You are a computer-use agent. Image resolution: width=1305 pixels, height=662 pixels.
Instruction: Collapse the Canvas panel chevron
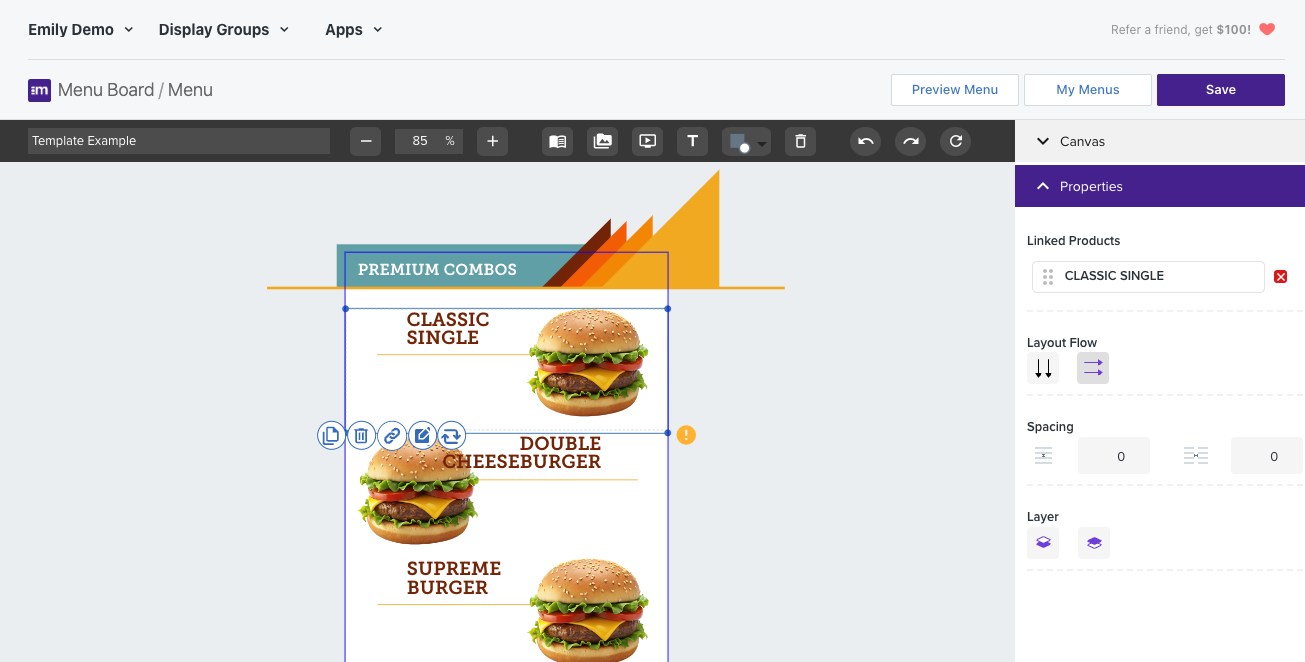[x=1043, y=141]
